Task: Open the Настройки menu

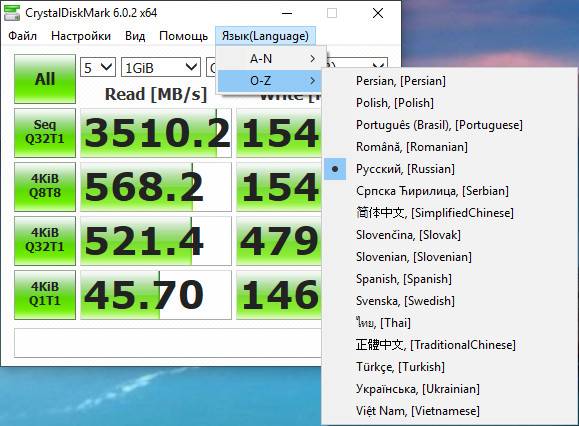Action: pyautogui.click(x=81, y=36)
